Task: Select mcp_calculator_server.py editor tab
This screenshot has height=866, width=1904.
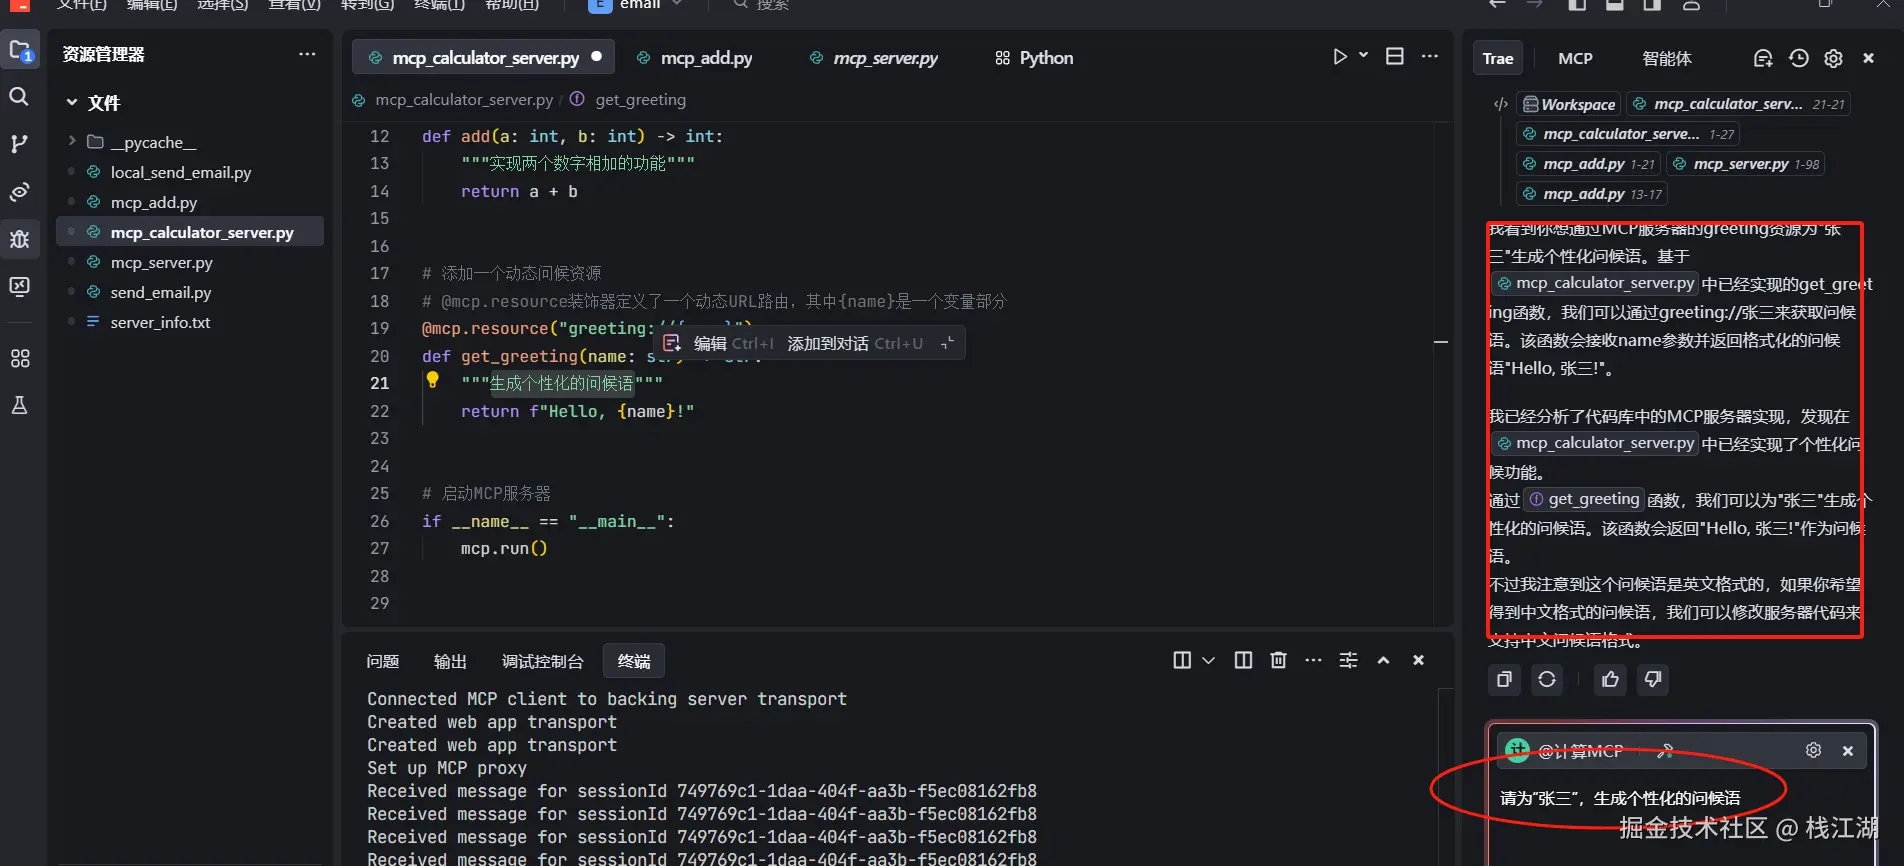Action: tap(483, 58)
